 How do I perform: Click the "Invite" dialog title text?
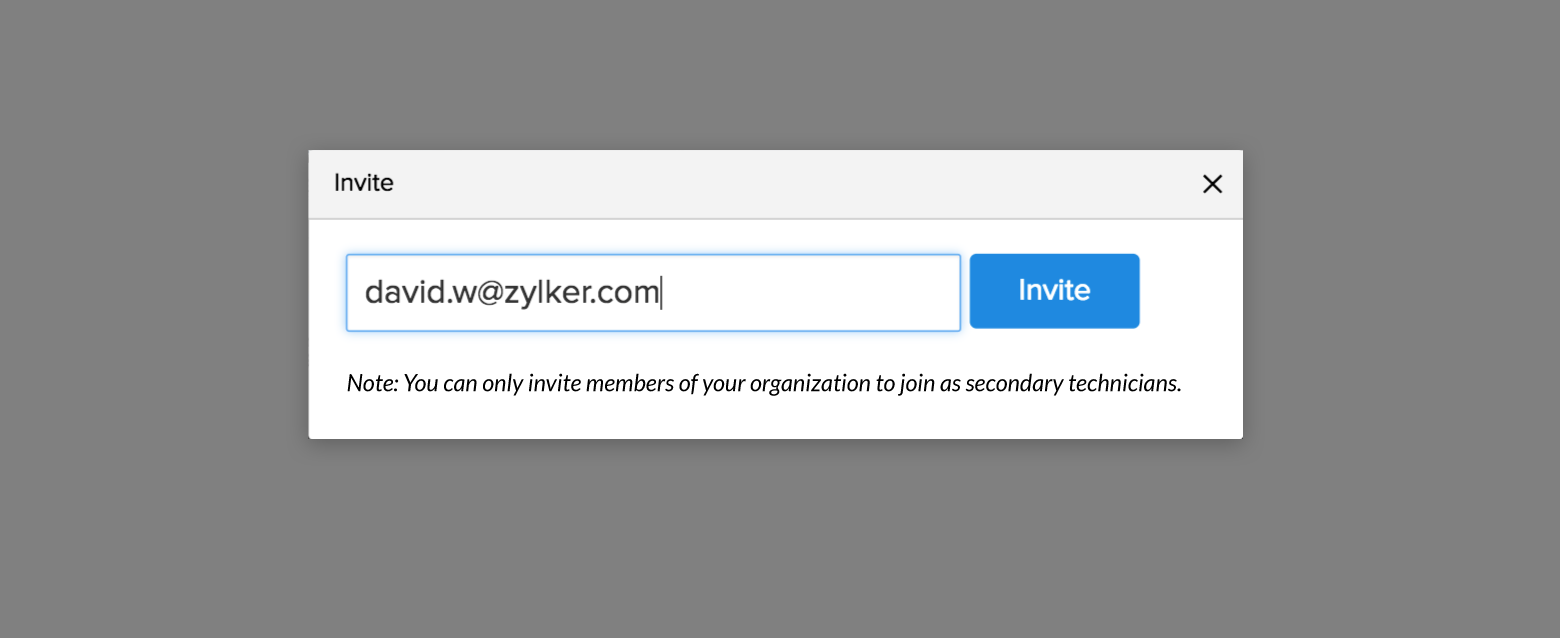tap(364, 184)
